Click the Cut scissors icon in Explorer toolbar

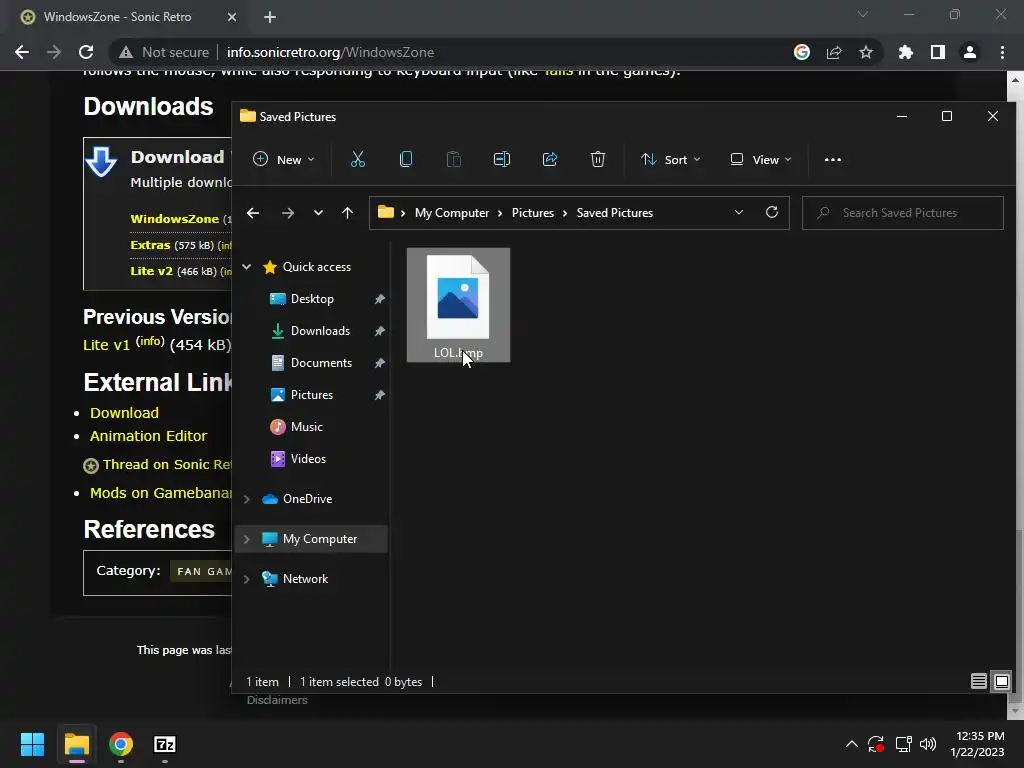(x=358, y=159)
